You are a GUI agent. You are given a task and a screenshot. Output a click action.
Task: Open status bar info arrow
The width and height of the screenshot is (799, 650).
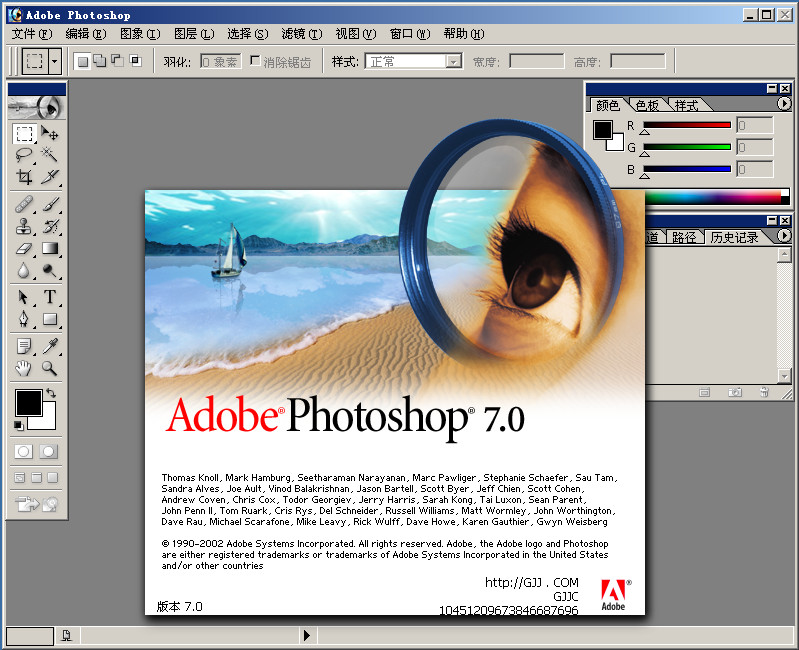[307, 635]
